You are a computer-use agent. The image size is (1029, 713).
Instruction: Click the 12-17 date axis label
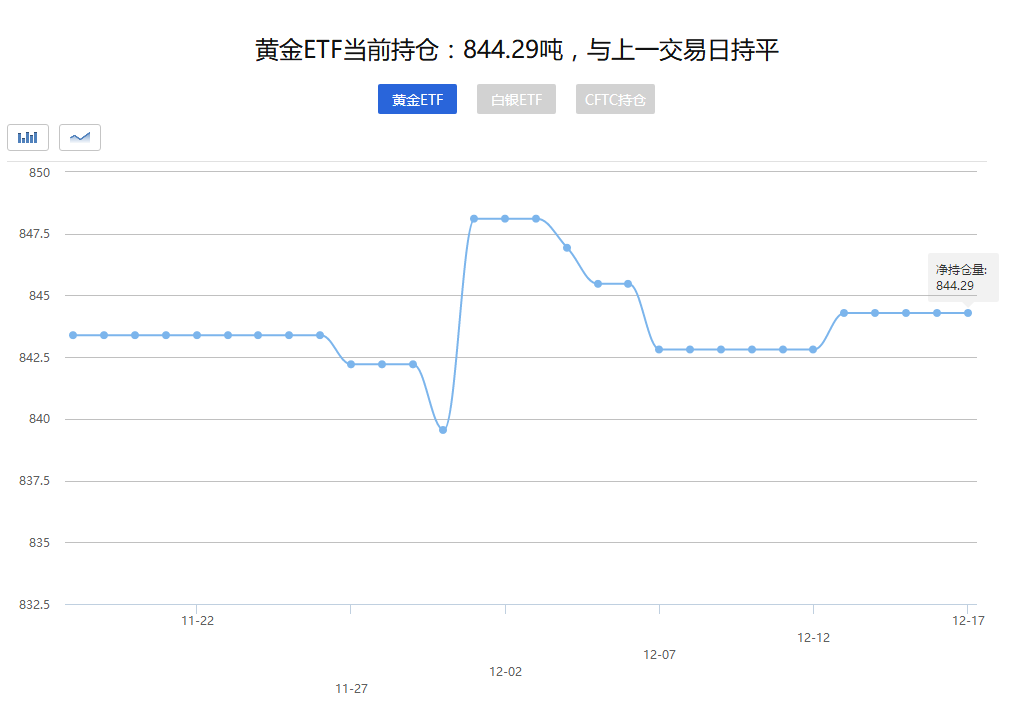[968, 620]
